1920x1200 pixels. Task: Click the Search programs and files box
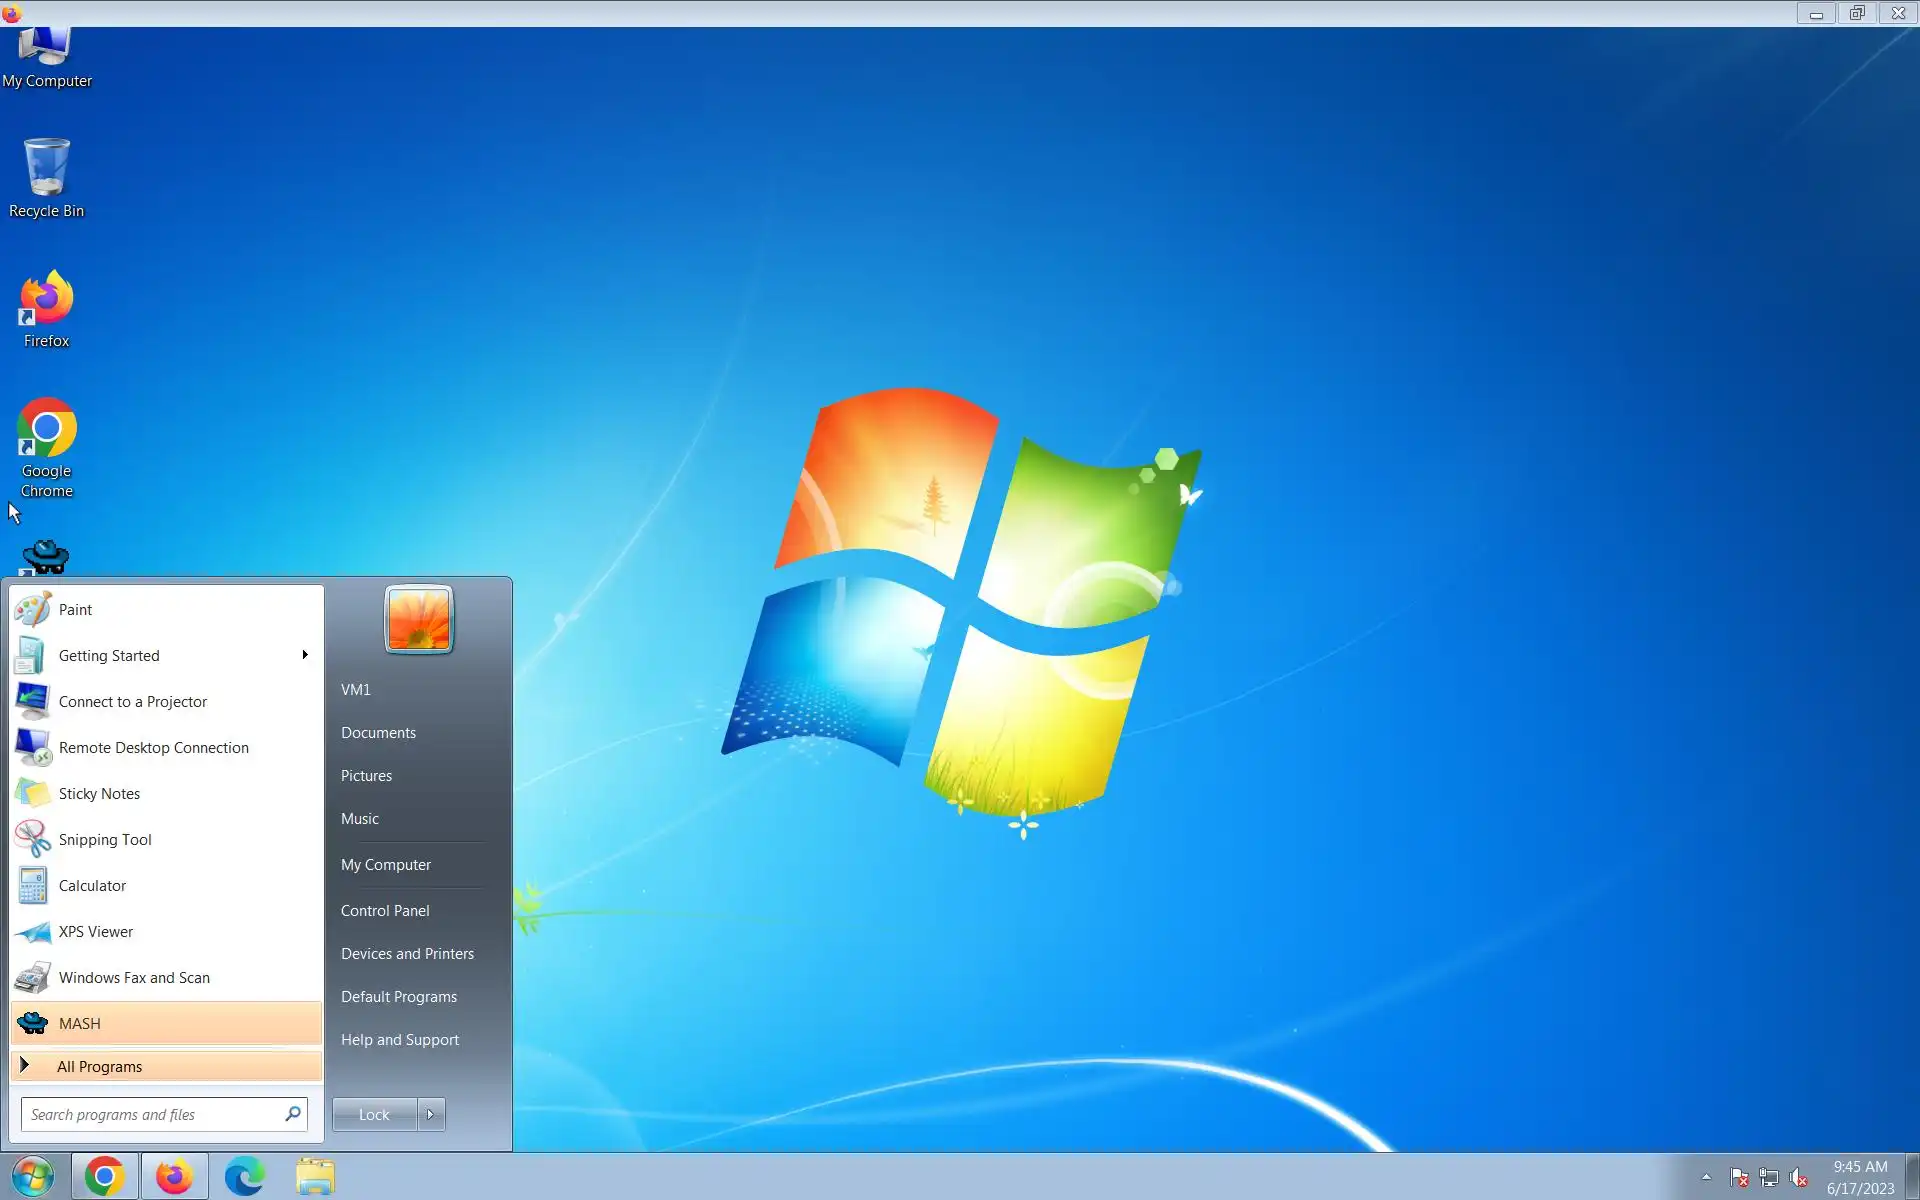coord(150,1114)
